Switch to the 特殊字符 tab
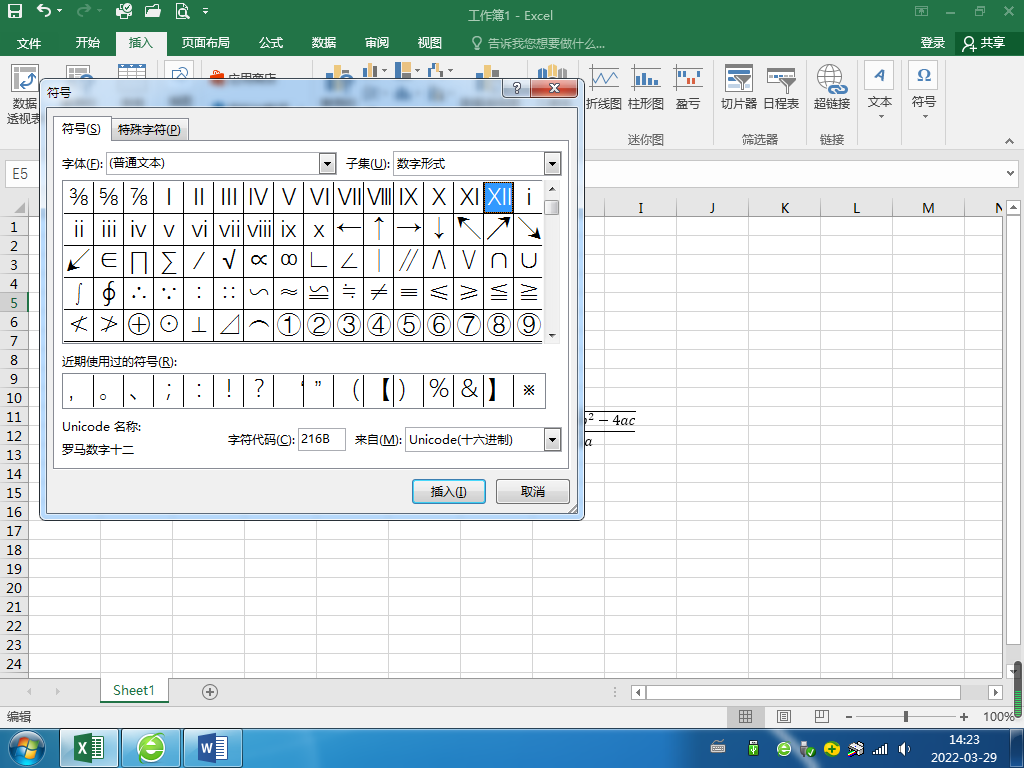Viewport: 1024px width, 768px height. pyautogui.click(x=149, y=129)
